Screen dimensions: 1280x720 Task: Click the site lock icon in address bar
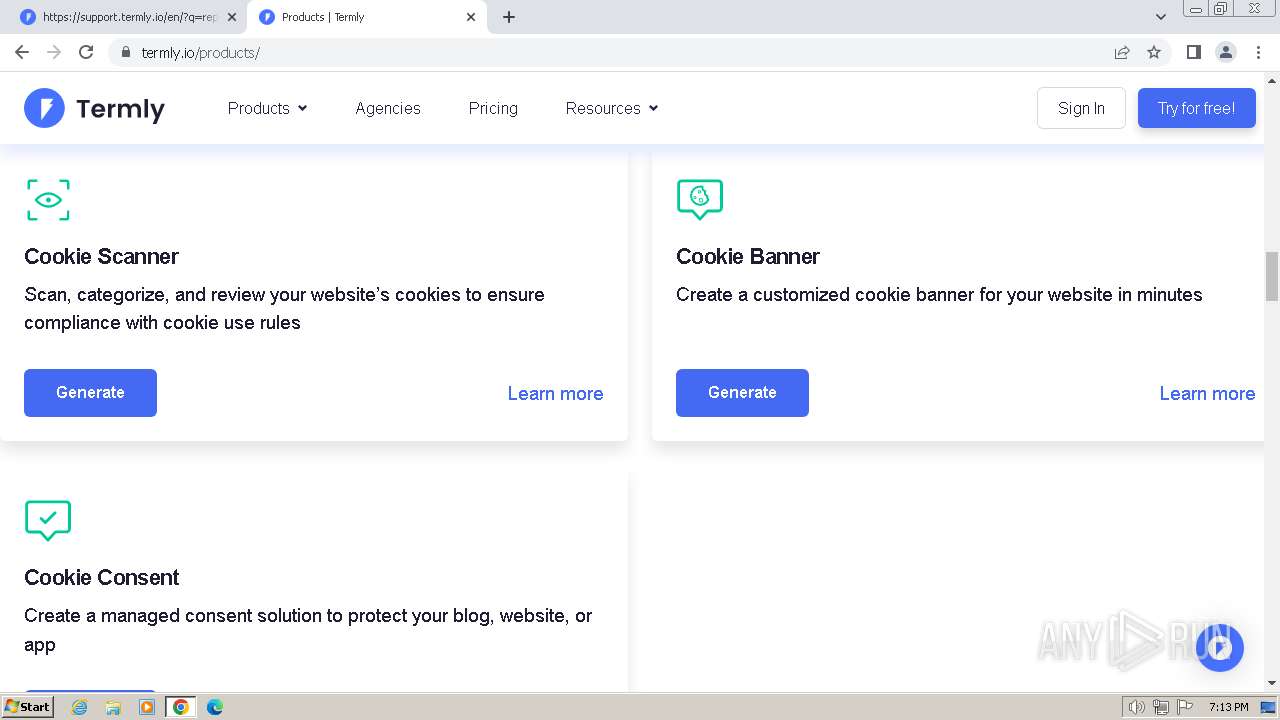tap(125, 52)
